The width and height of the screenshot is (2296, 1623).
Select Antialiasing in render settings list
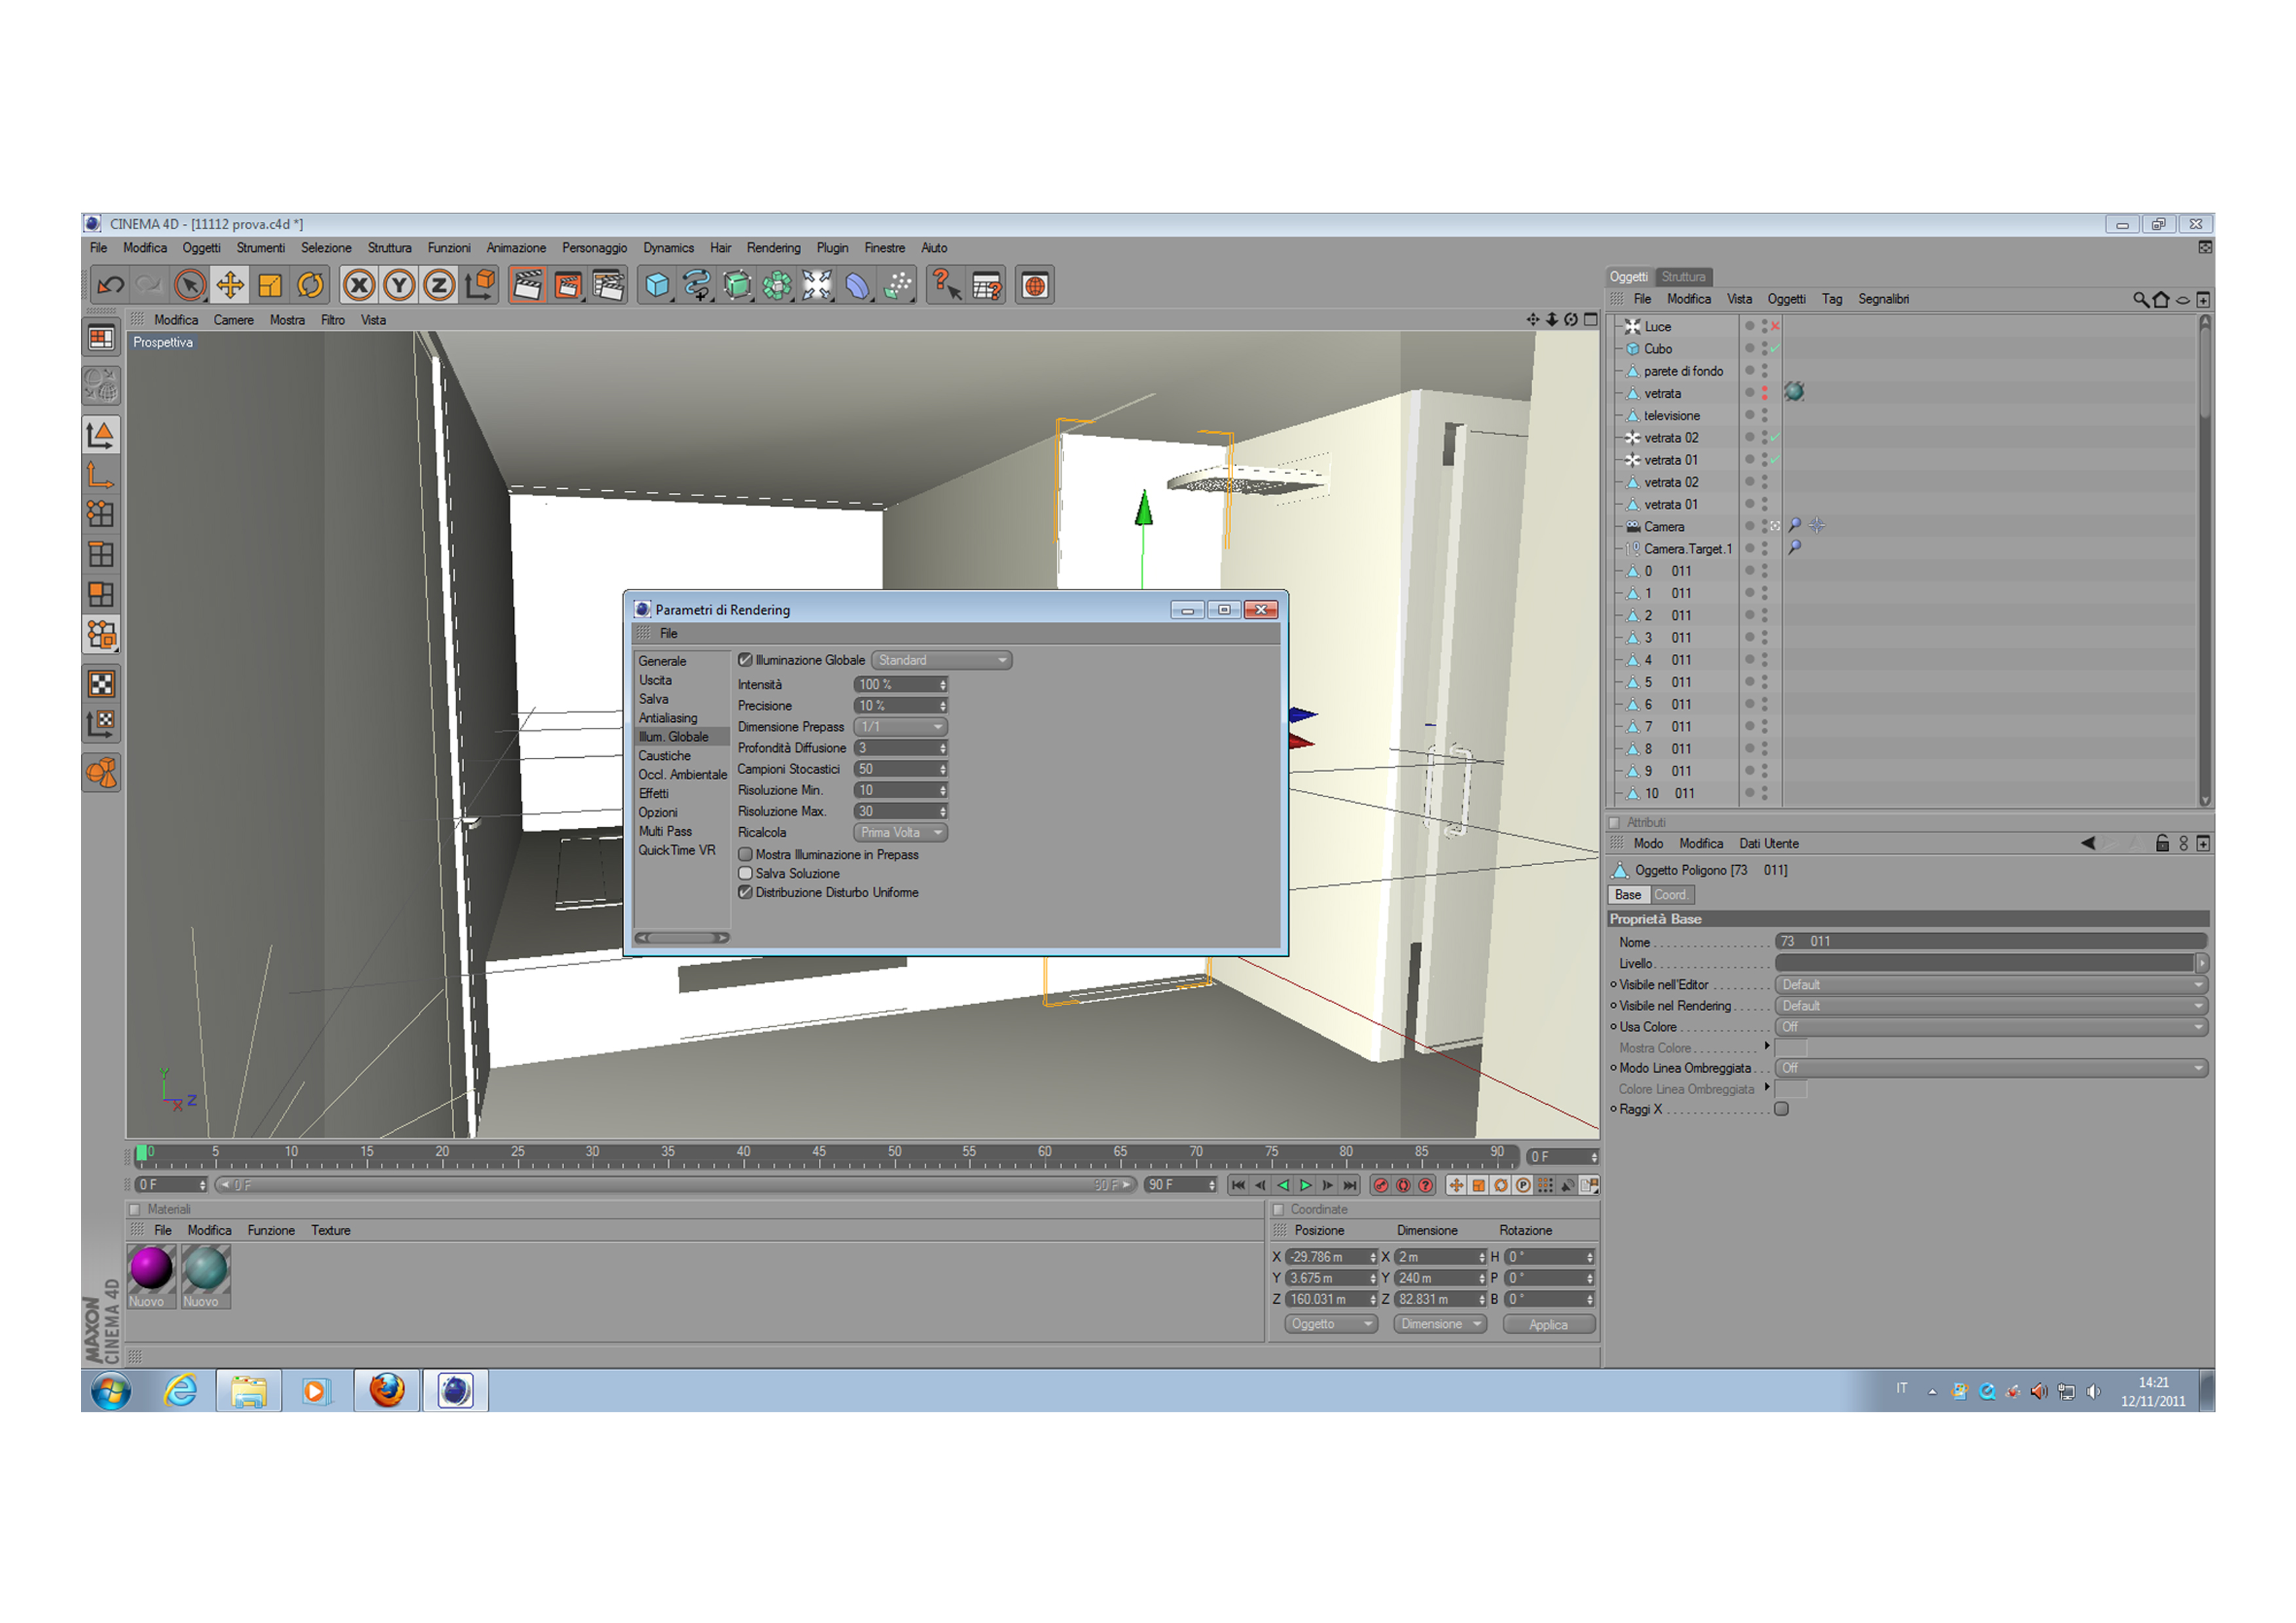668,718
